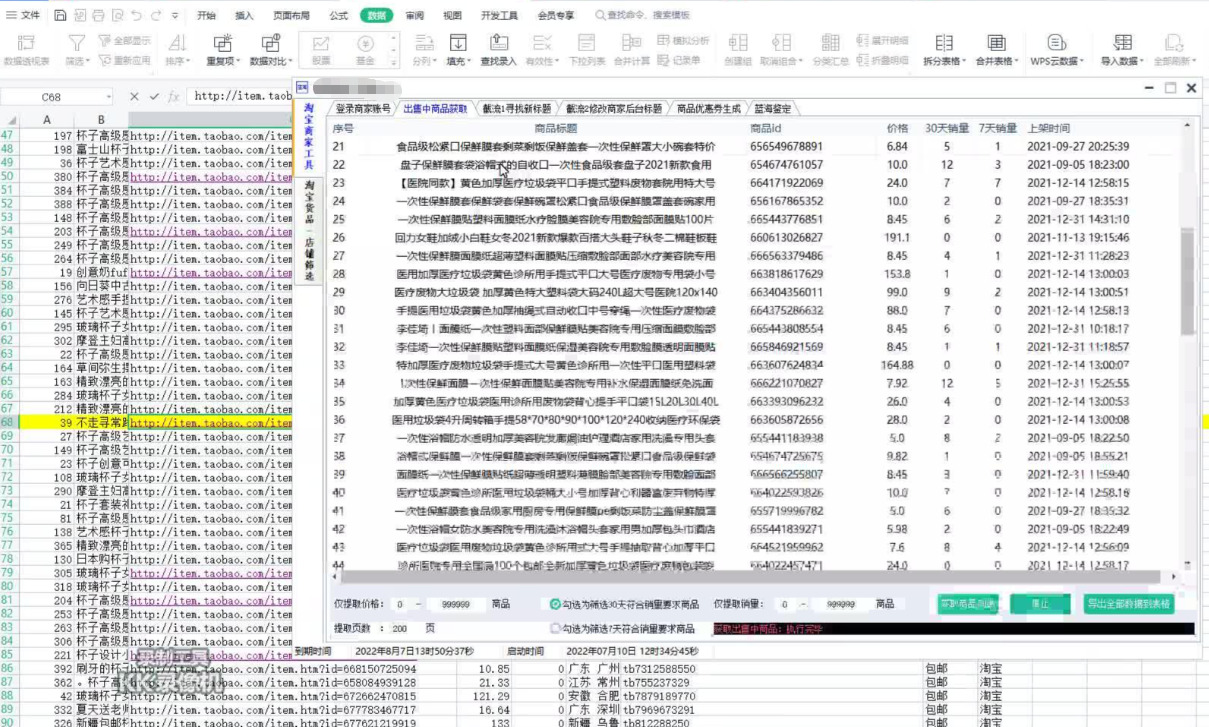
Task: Switch to the 公式 ribbon tab
Action: pos(339,15)
